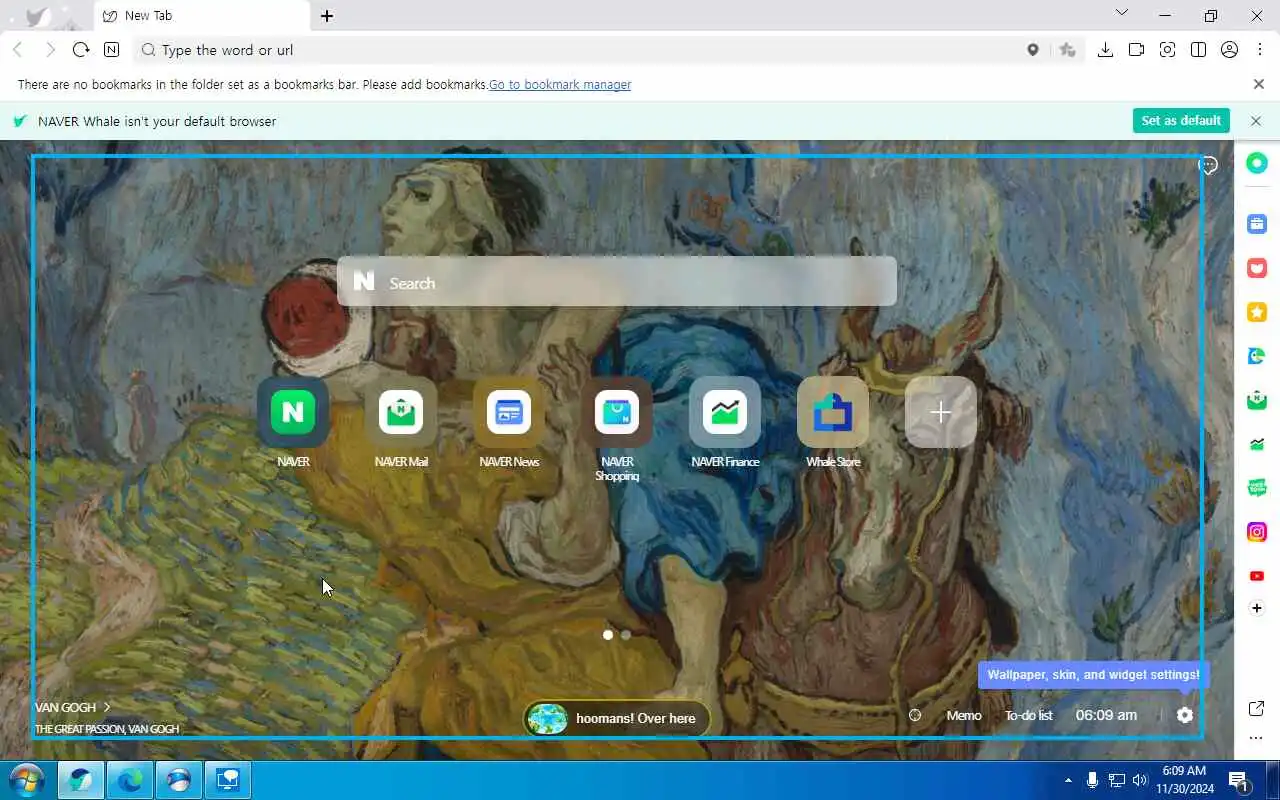Open the NAVER Mail icon in the sidebar
1280x800 pixels.
(1257, 400)
